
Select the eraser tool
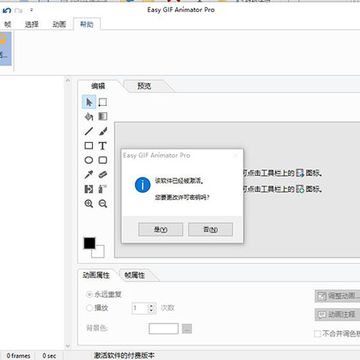(103, 175)
